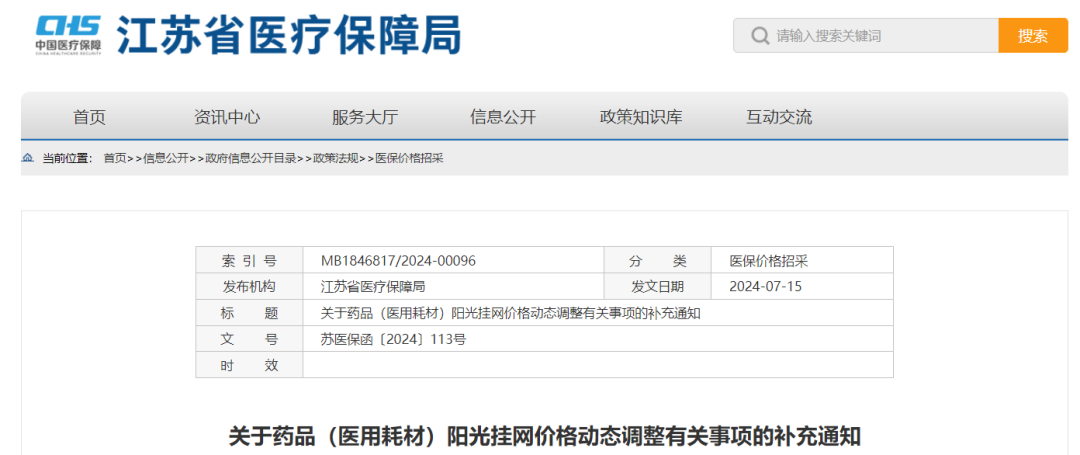Click 首页 in the breadcrumb path
The height and width of the screenshot is (455, 1080).
pos(115,158)
